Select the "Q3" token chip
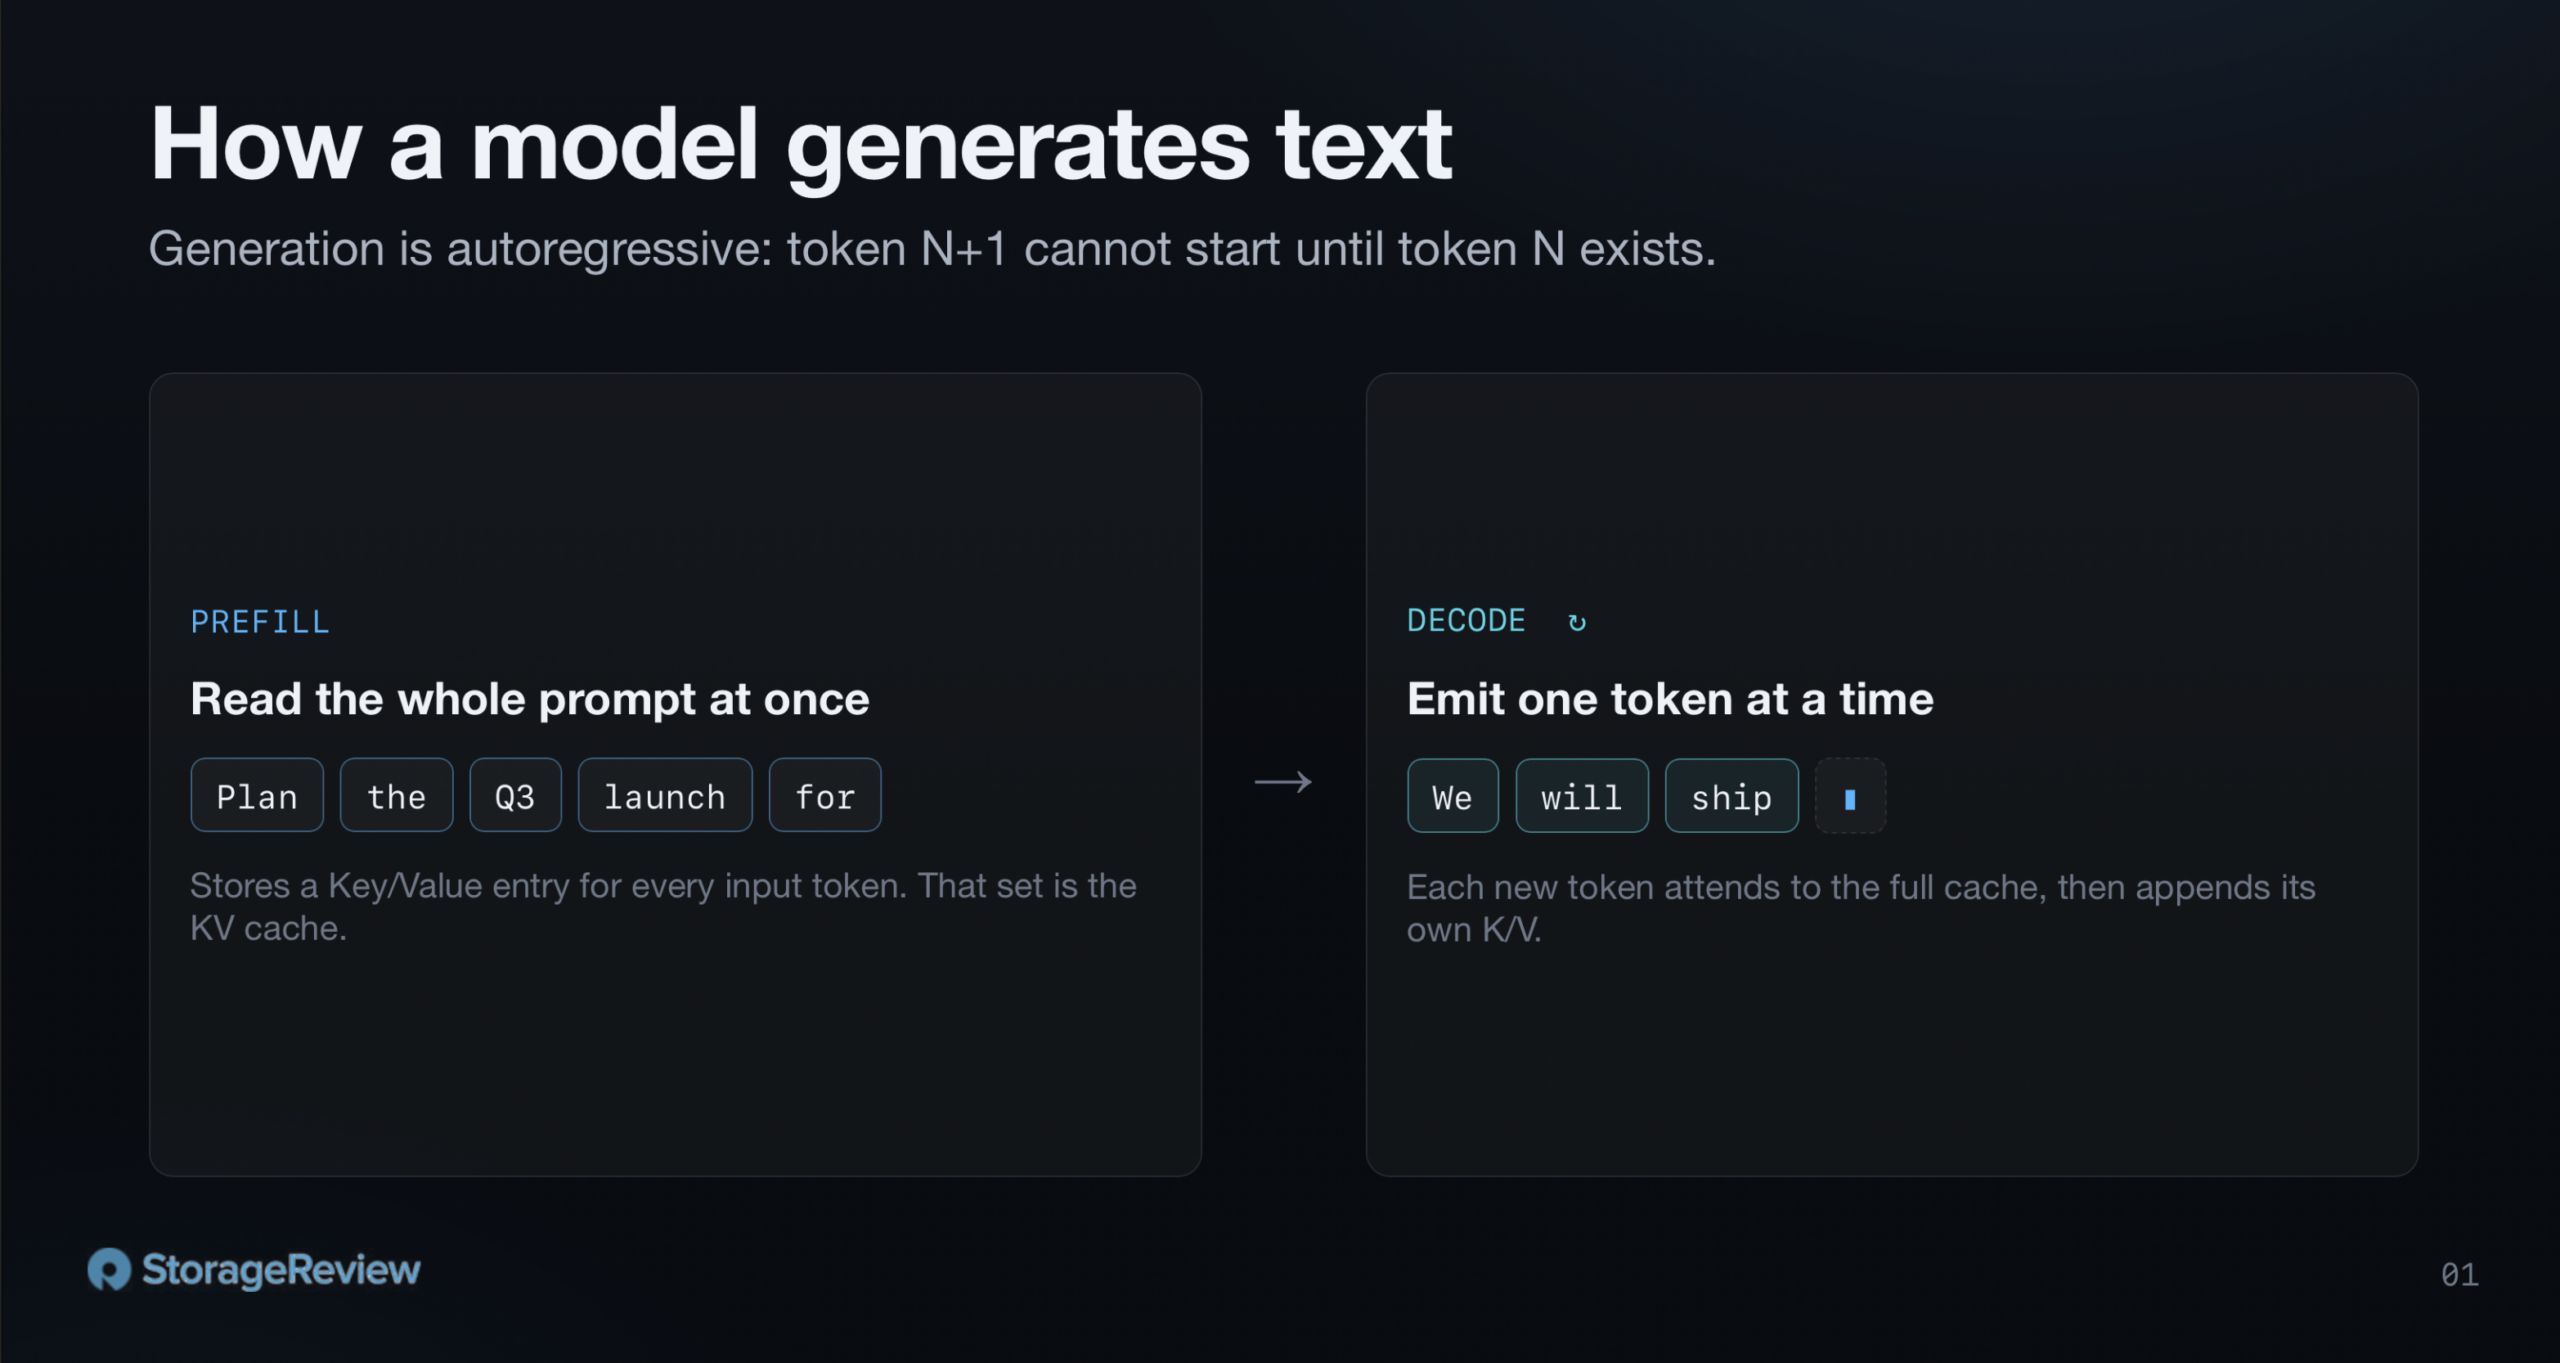The image size is (2560, 1363). point(515,795)
